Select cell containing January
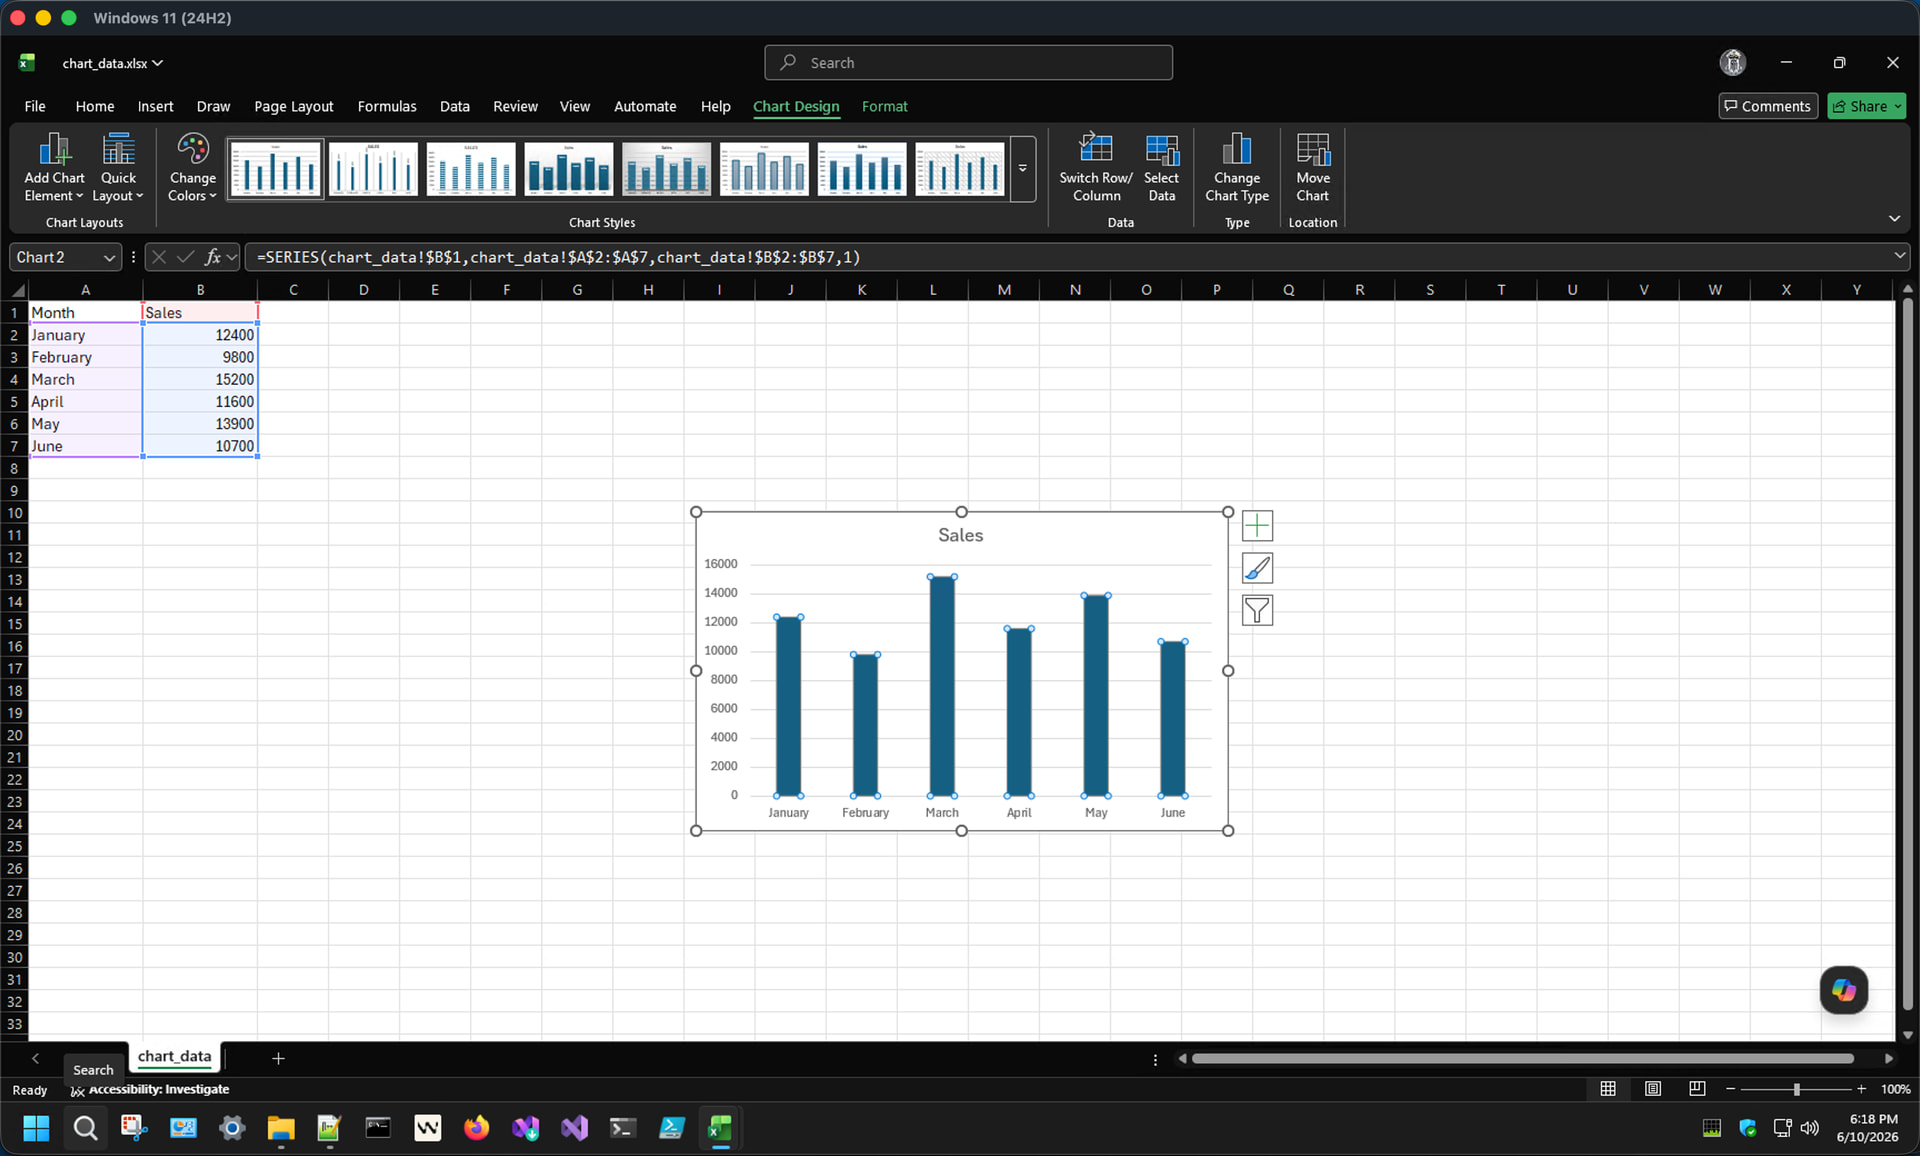The height and width of the screenshot is (1156, 1920). coord(85,335)
